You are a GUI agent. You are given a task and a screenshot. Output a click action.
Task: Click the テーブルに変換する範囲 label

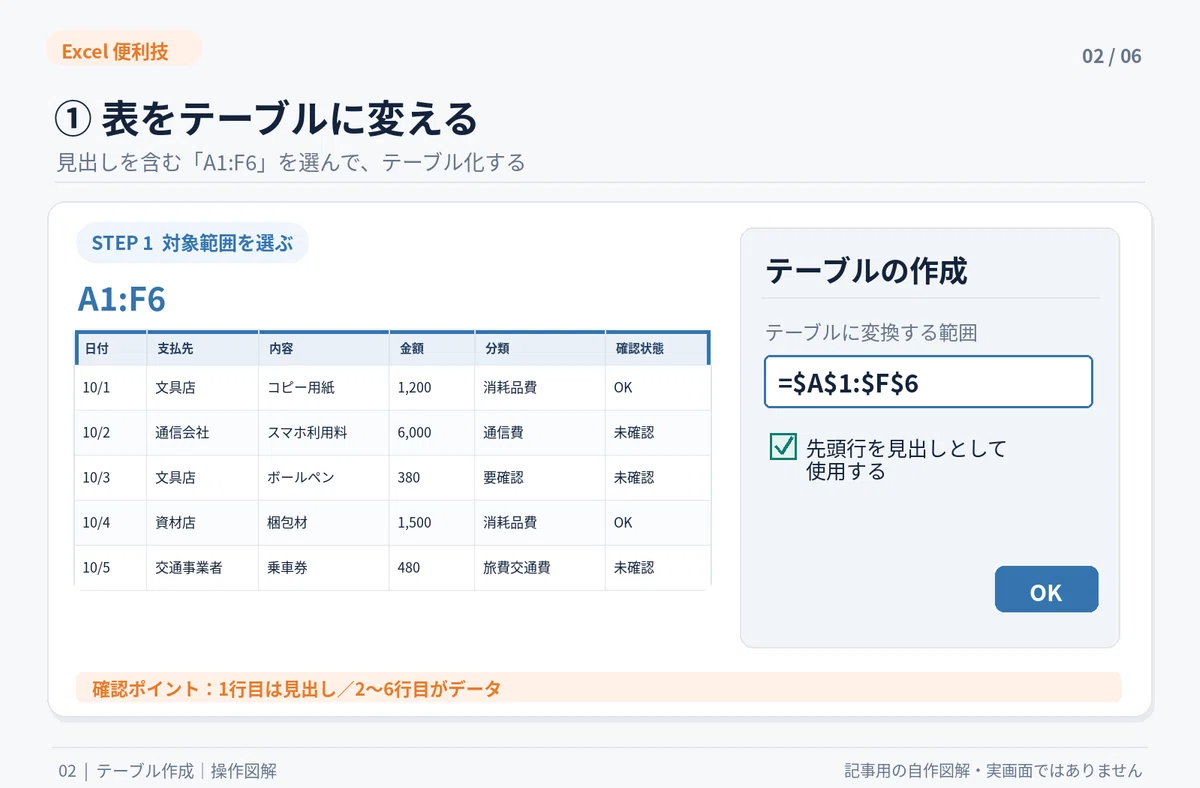pos(871,333)
